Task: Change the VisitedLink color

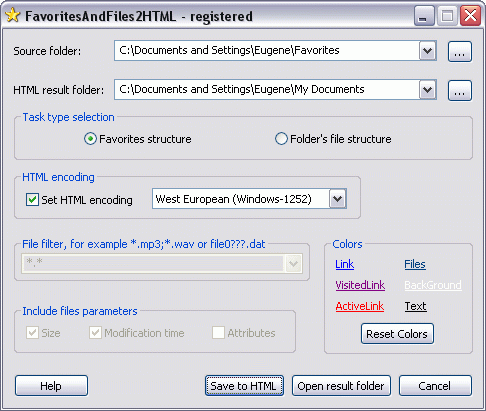Action: click(360, 285)
